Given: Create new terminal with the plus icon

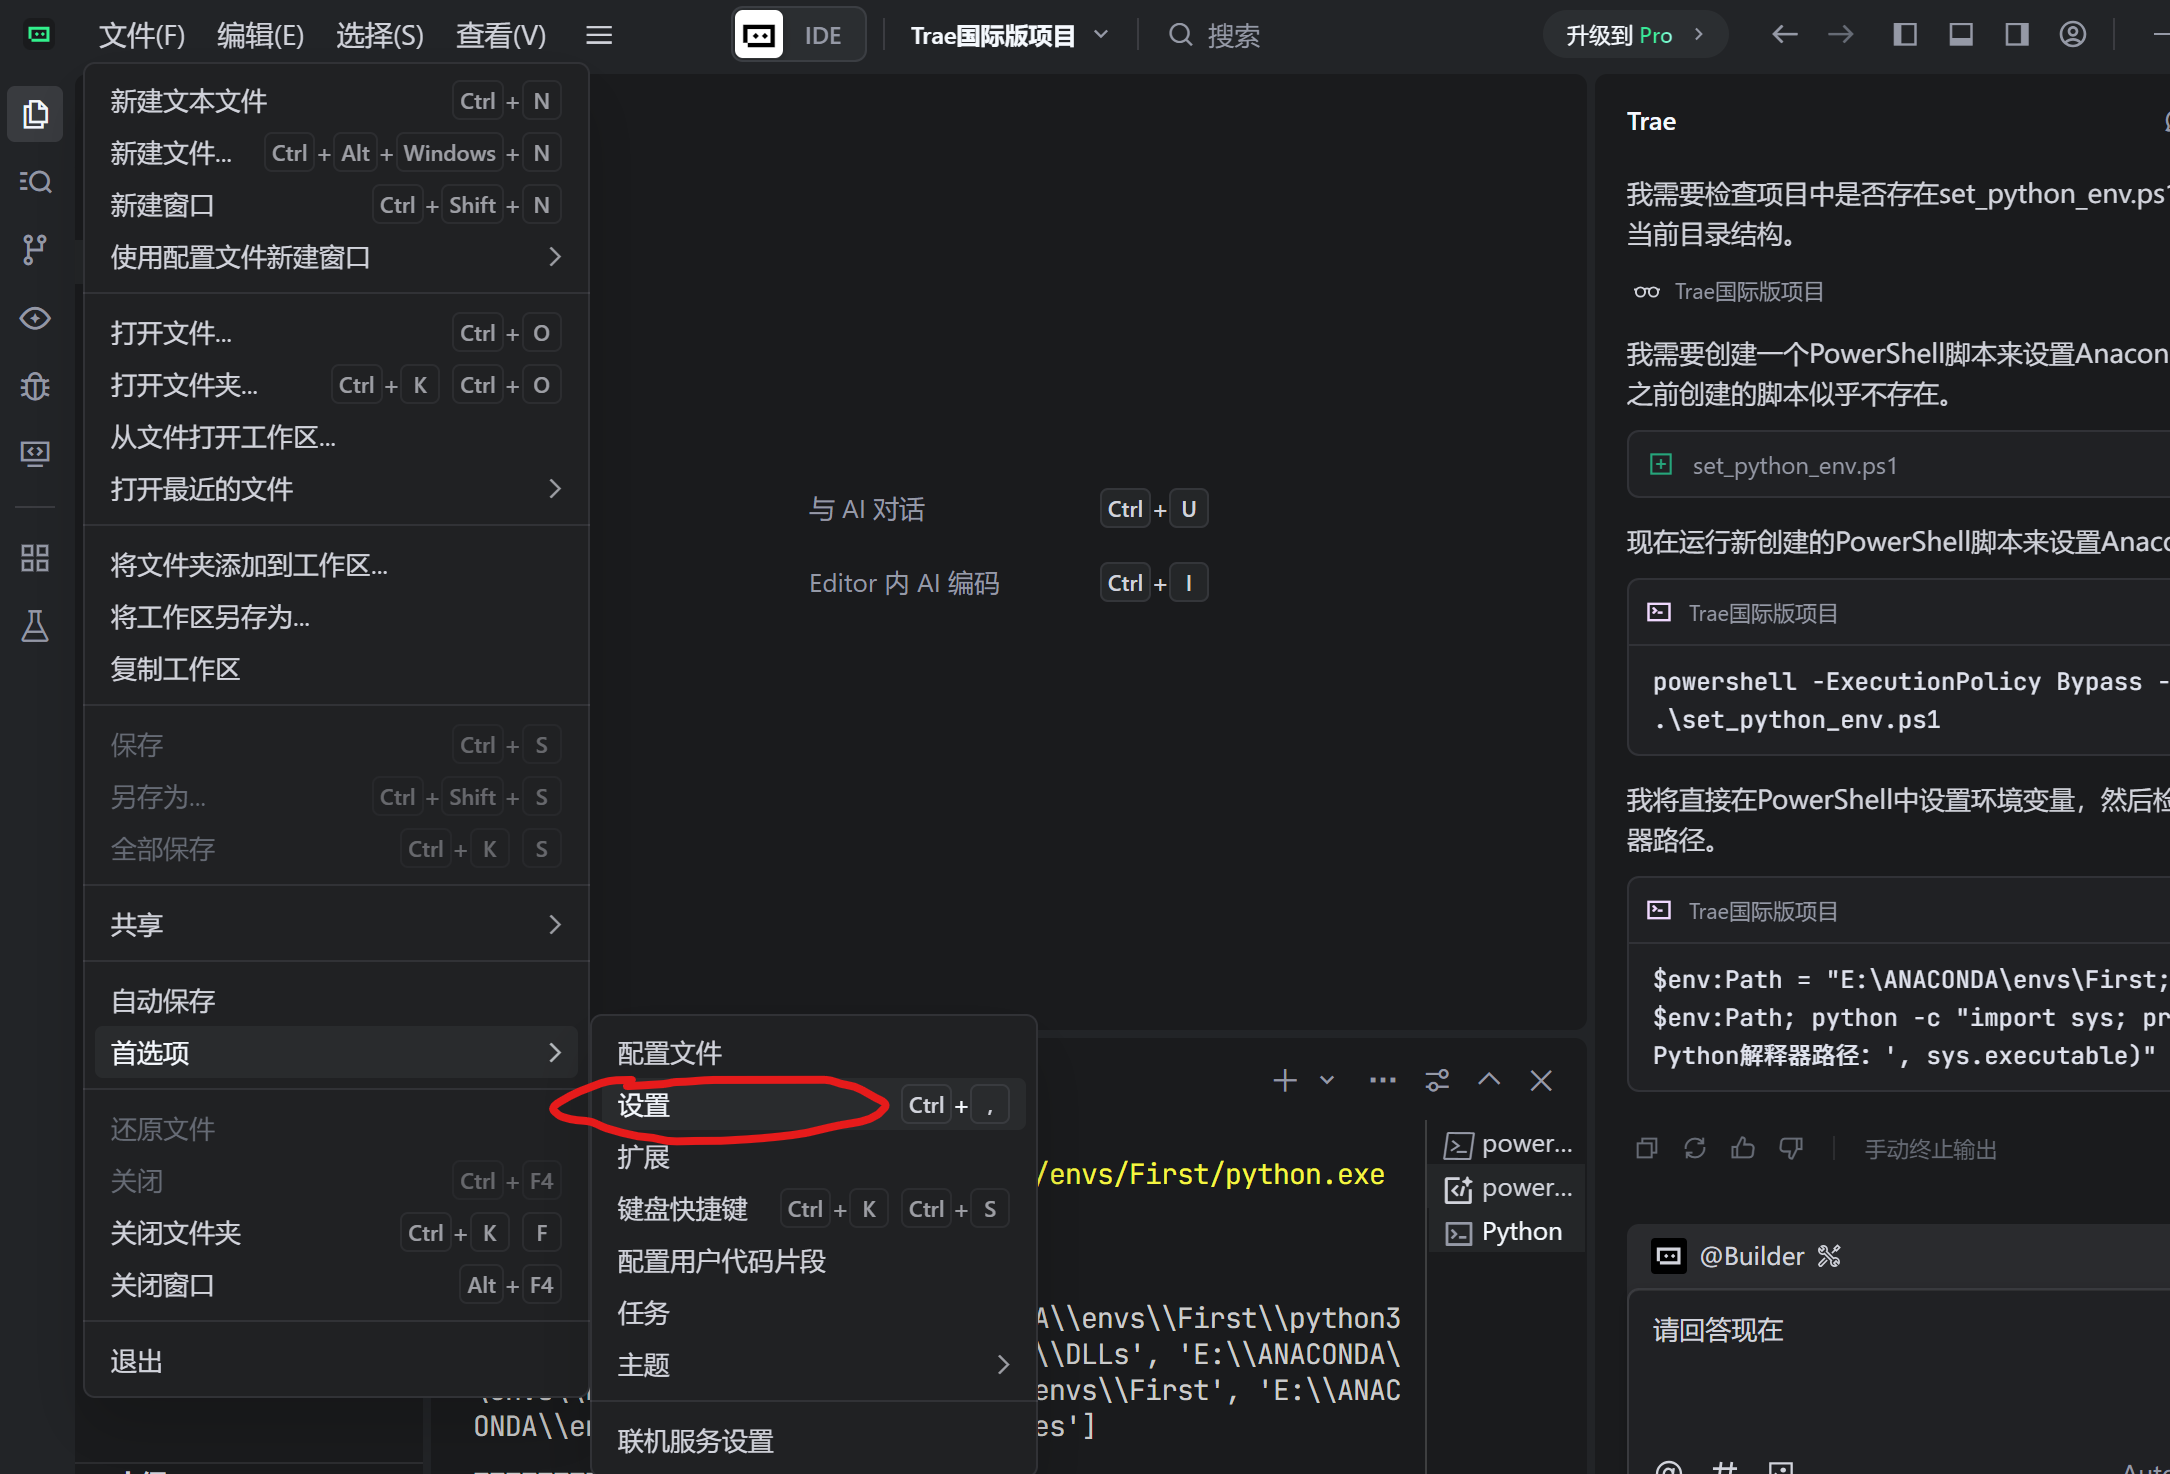Looking at the screenshot, I should click(x=1285, y=1080).
